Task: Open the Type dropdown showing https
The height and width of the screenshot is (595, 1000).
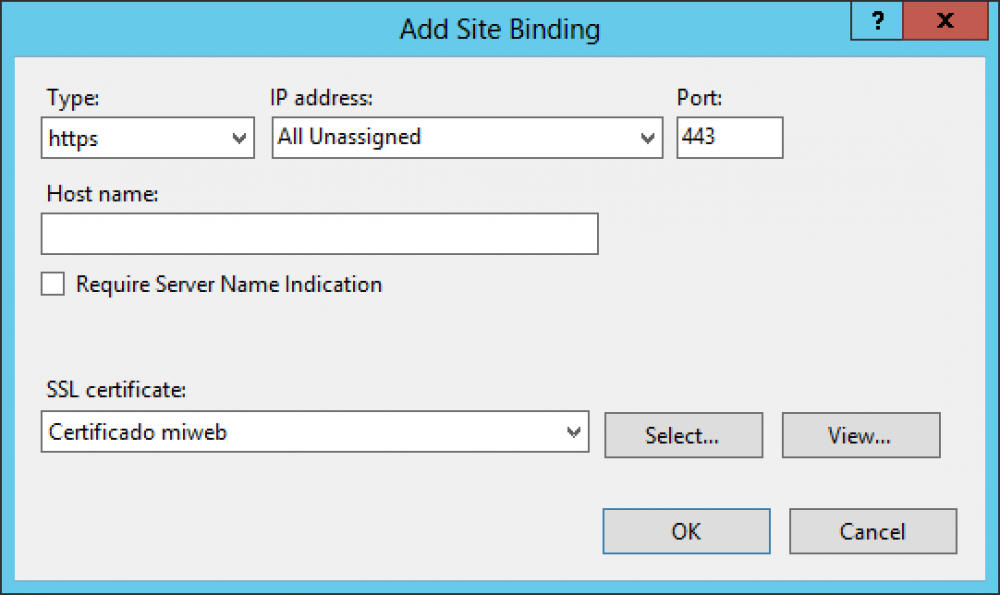Action: pyautogui.click(x=148, y=138)
